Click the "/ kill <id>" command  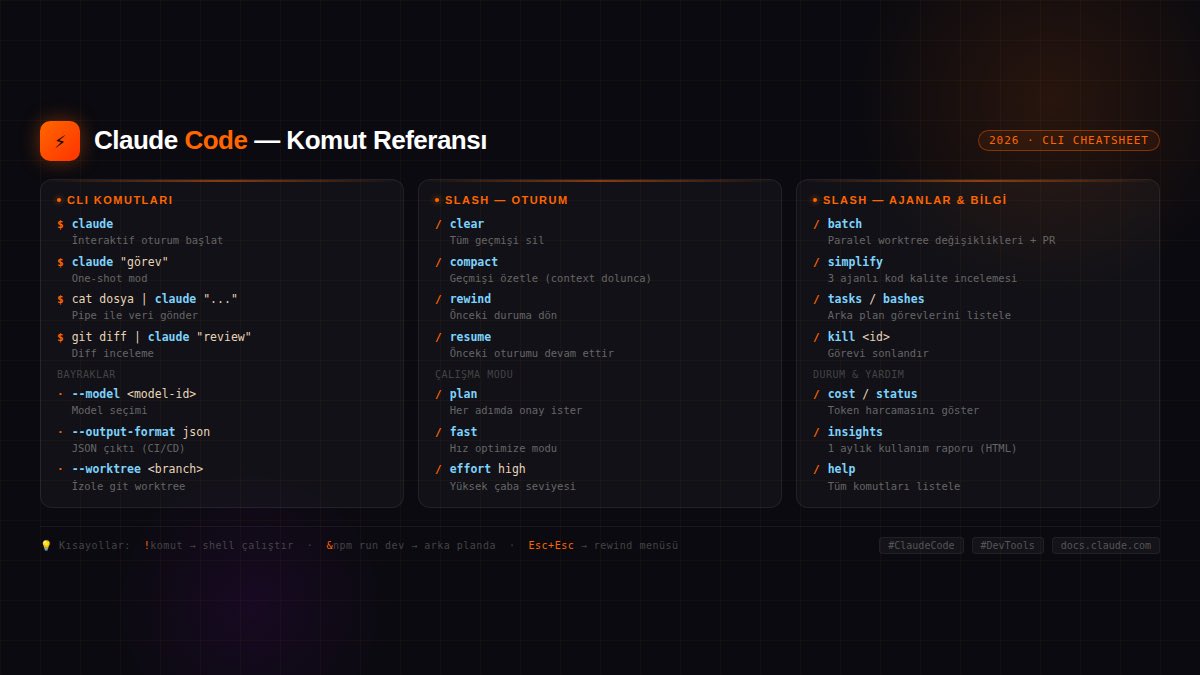851,337
